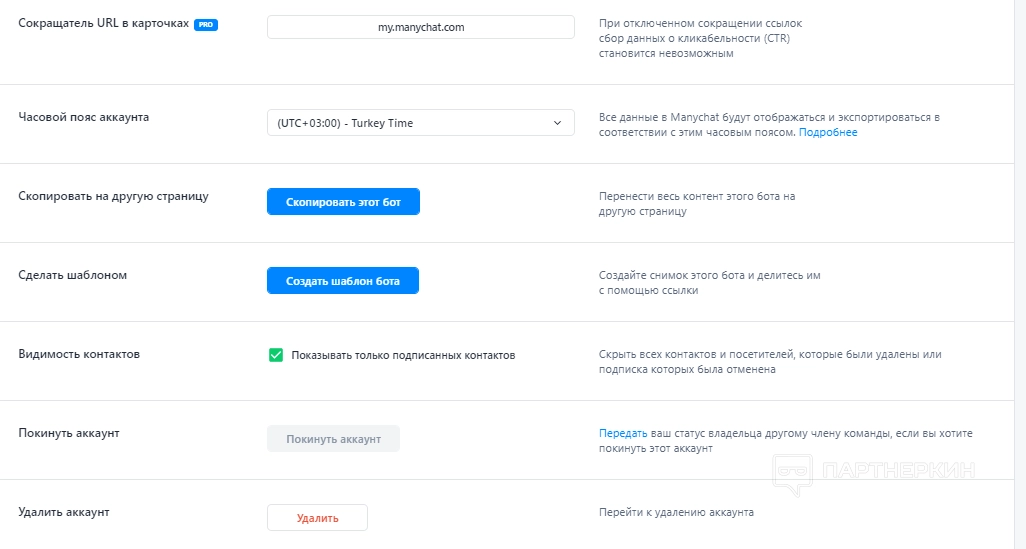
Task: Click the chevron arrow in the Turkey Time selector
Action: [558, 123]
